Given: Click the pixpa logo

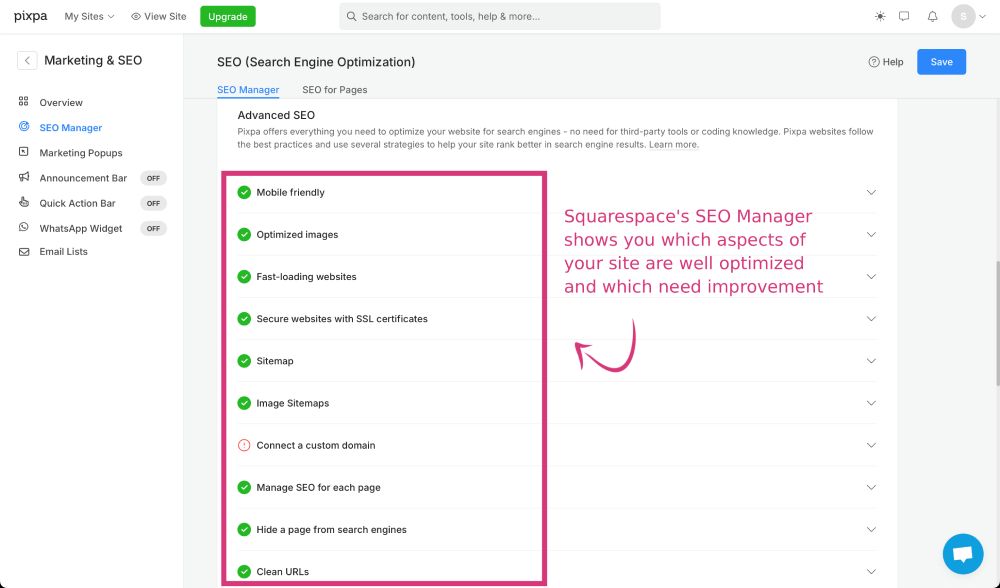Looking at the screenshot, I should [31, 16].
